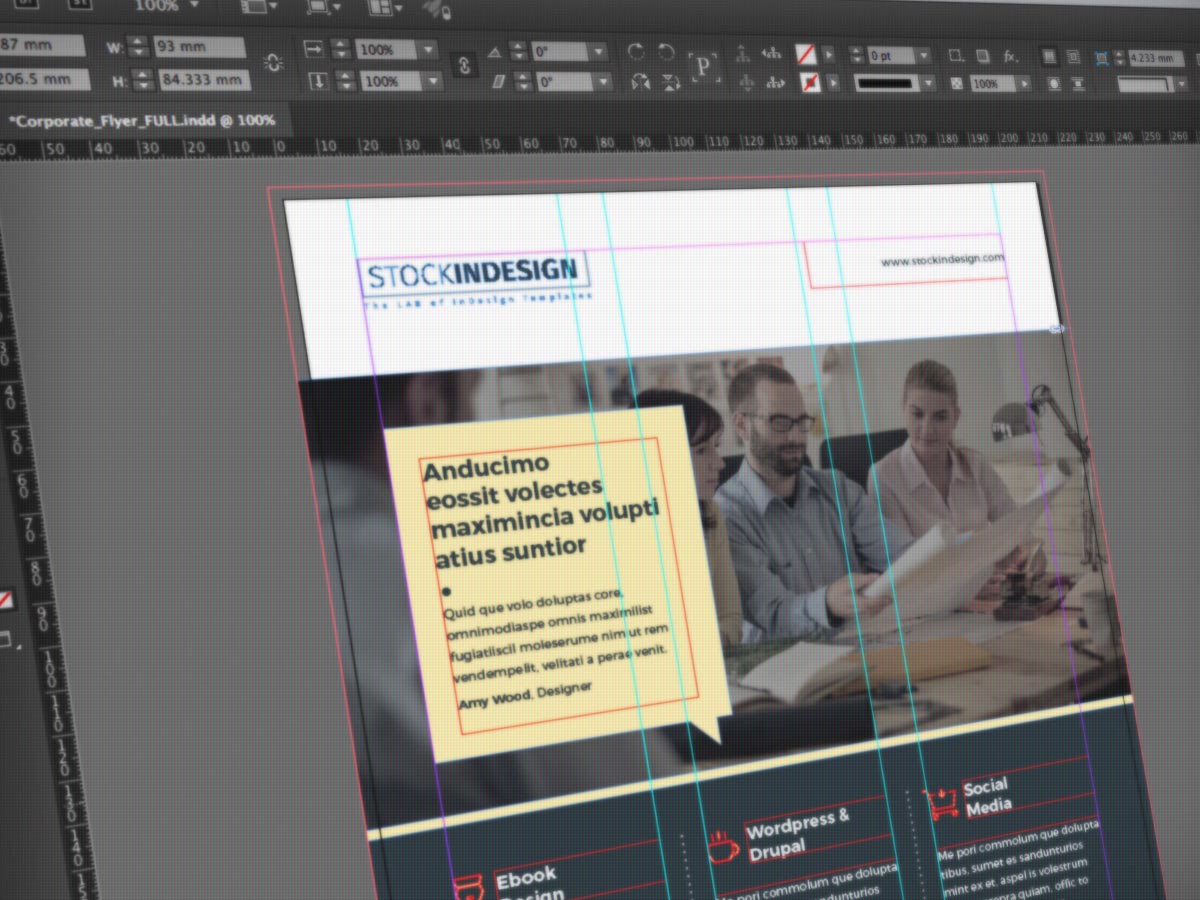Click the opacity checkerboard icon
The height and width of the screenshot is (900, 1200).
click(x=957, y=84)
